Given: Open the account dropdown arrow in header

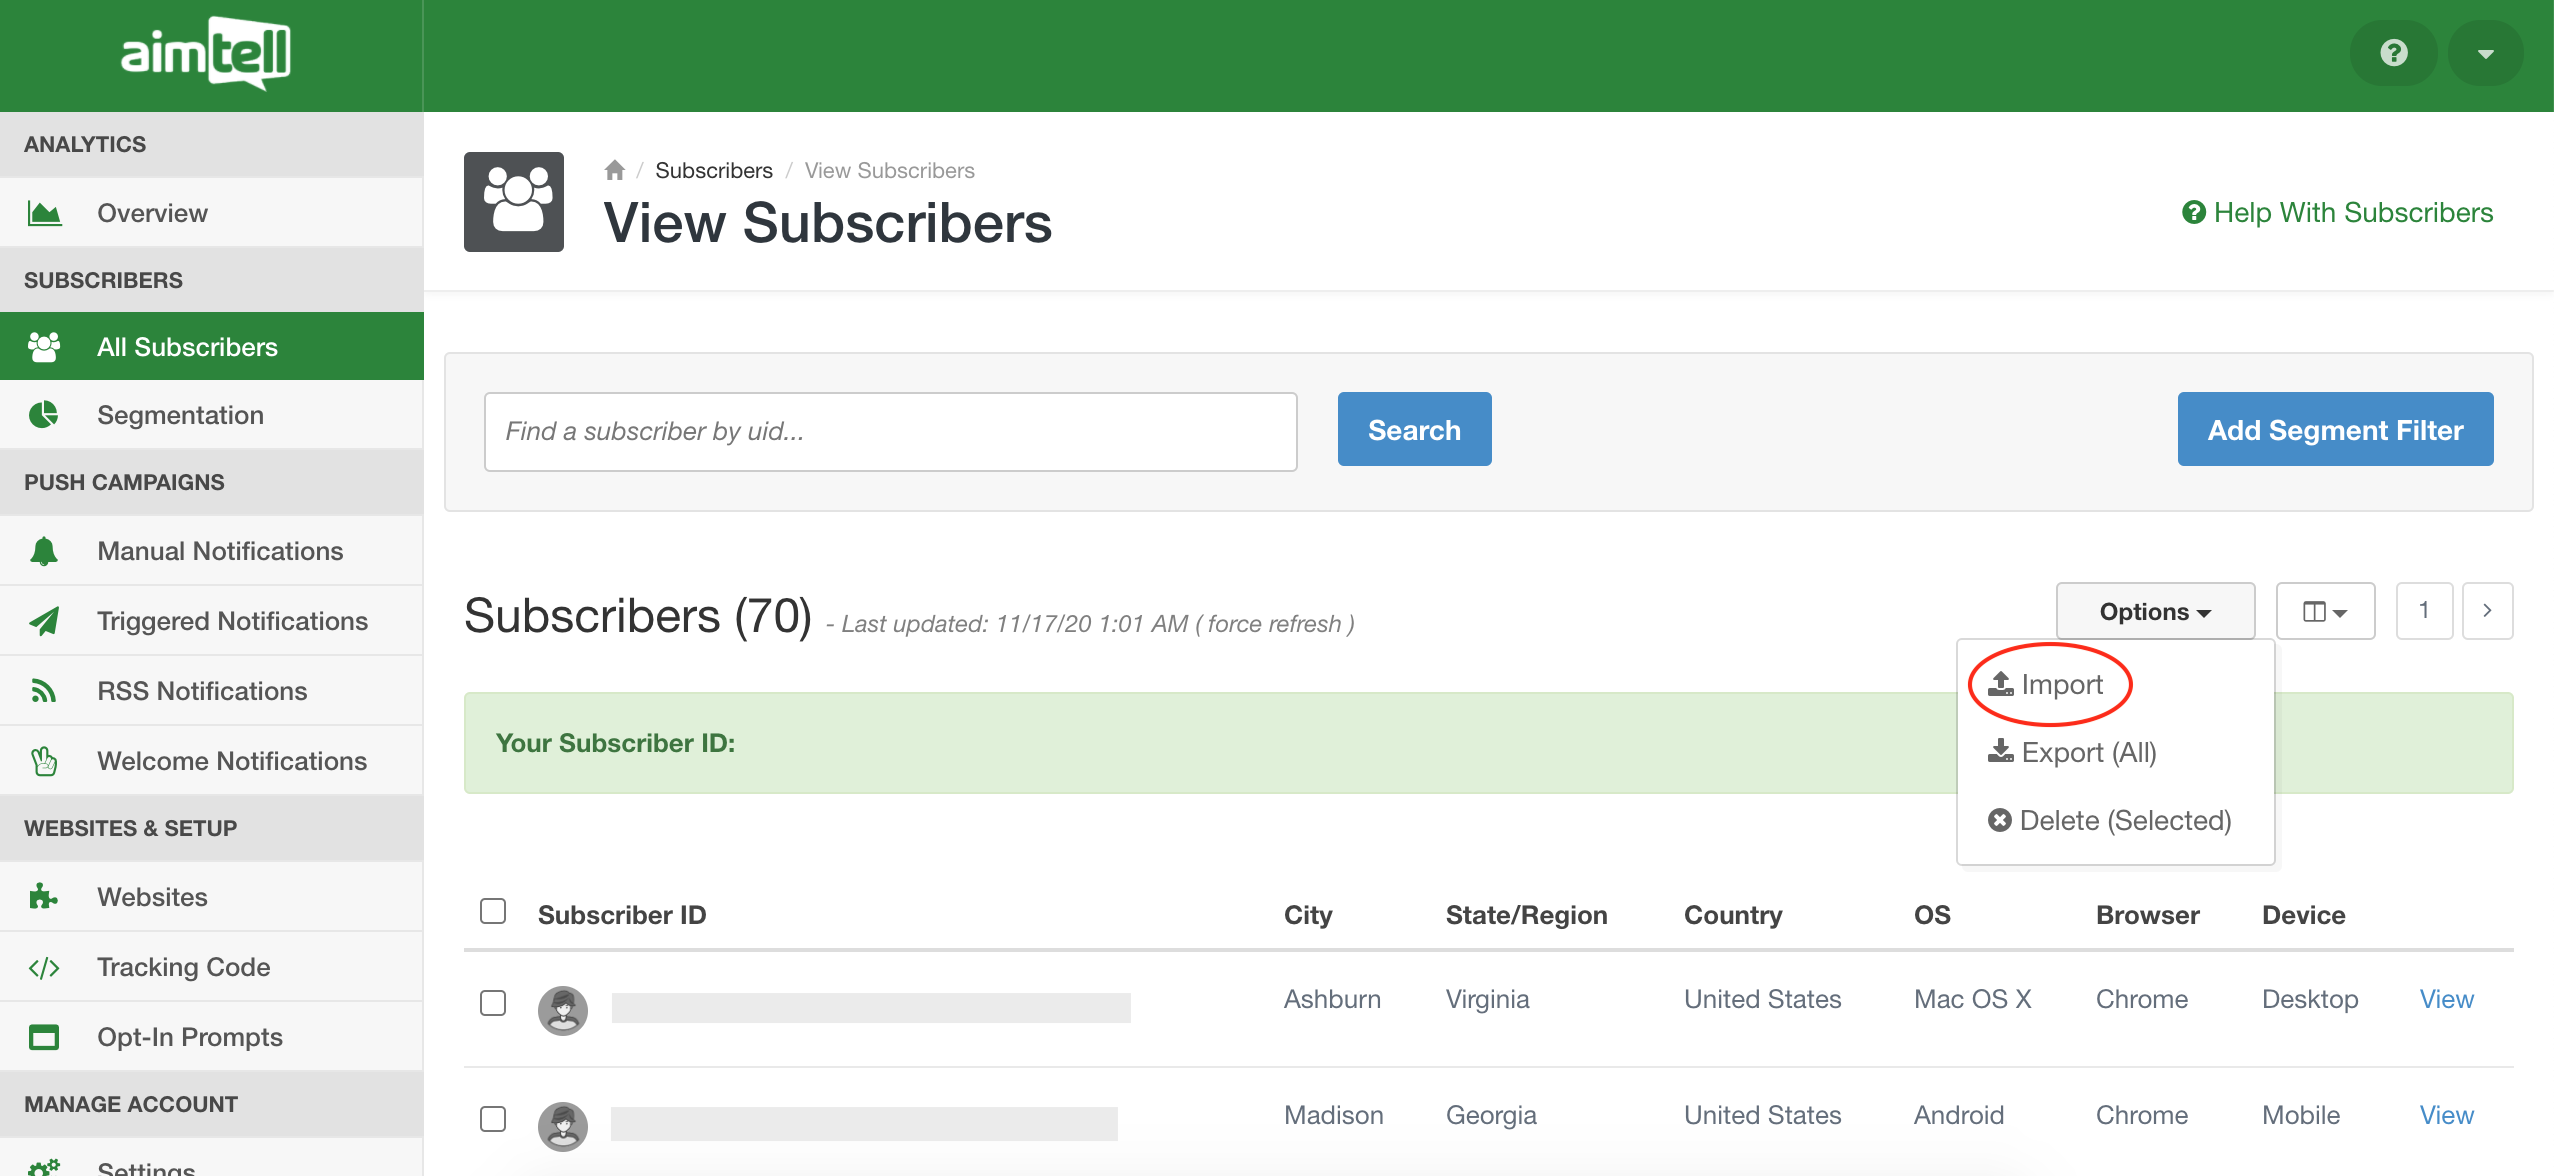Looking at the screenshot, I should click(2485, 53).
